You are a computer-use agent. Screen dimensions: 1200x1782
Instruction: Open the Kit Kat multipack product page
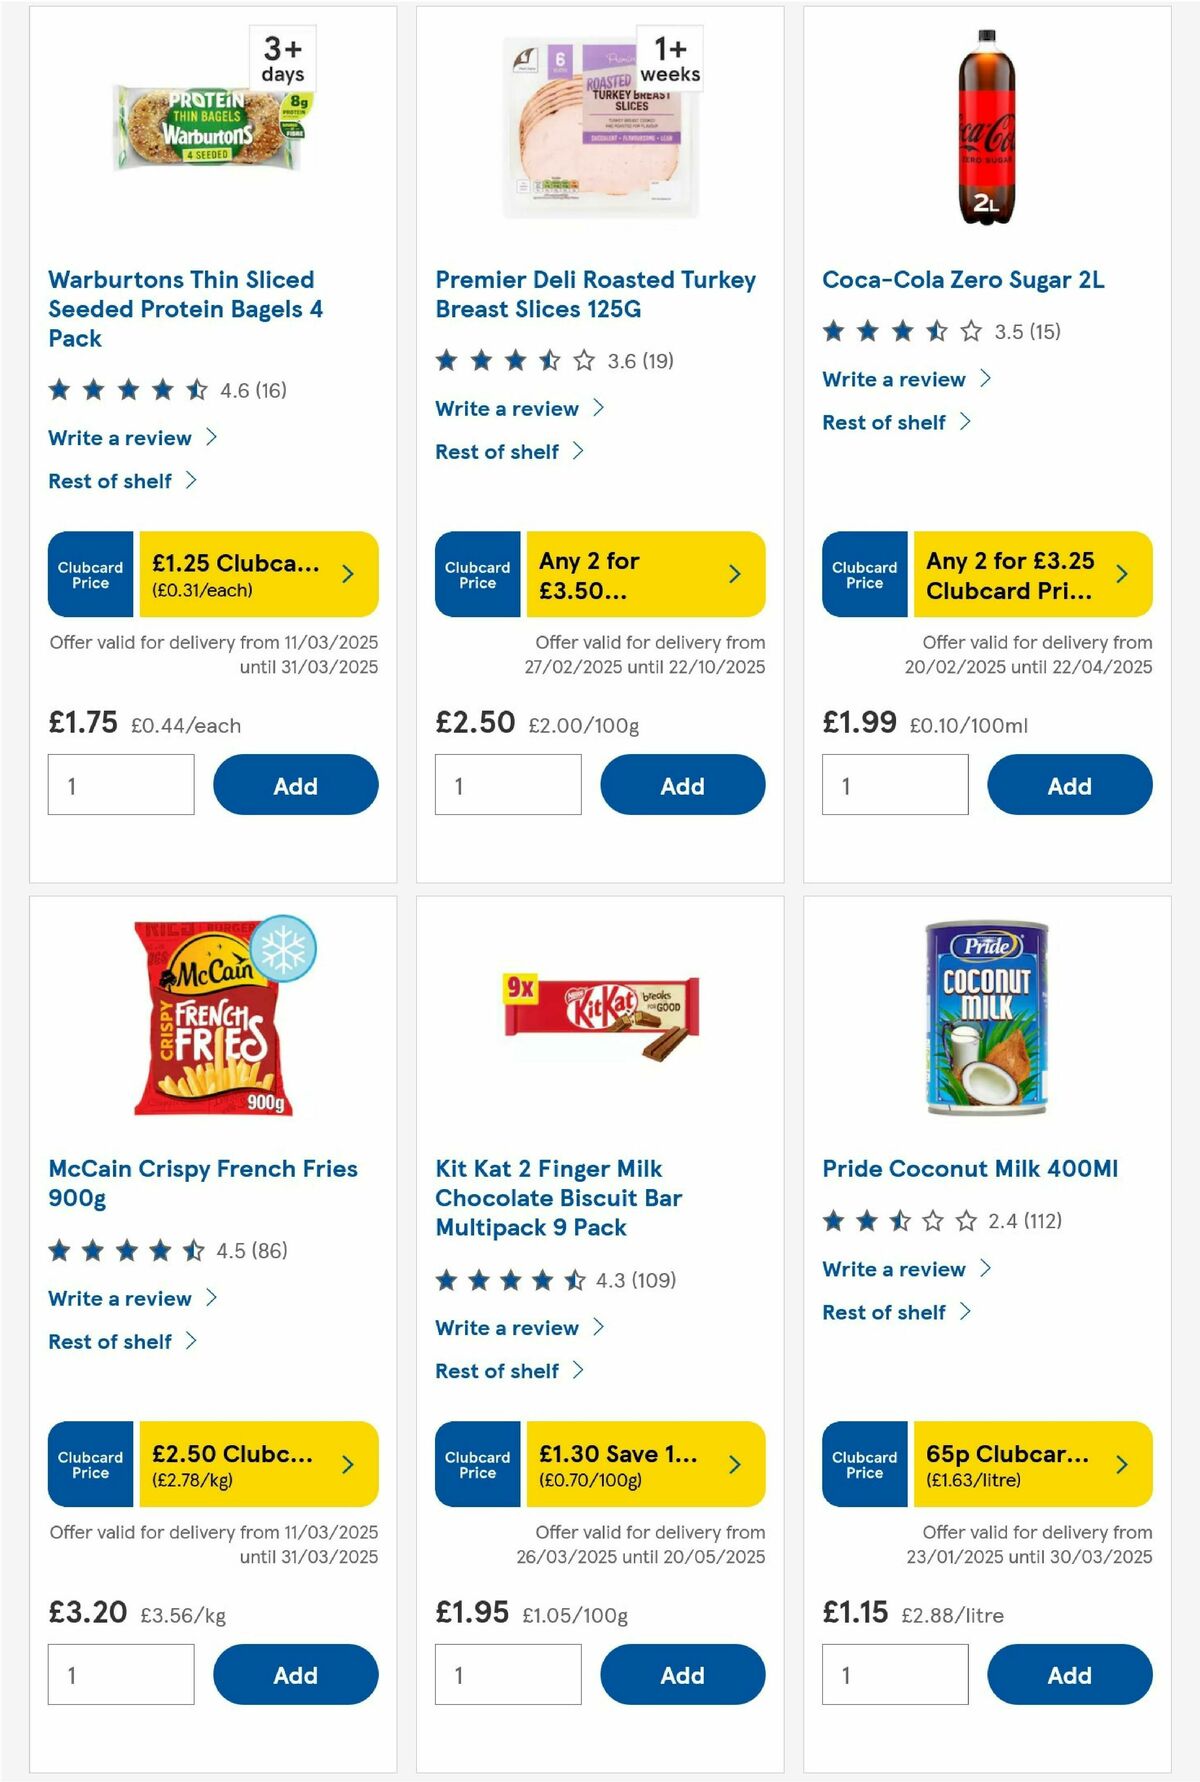coord(548,1197)
